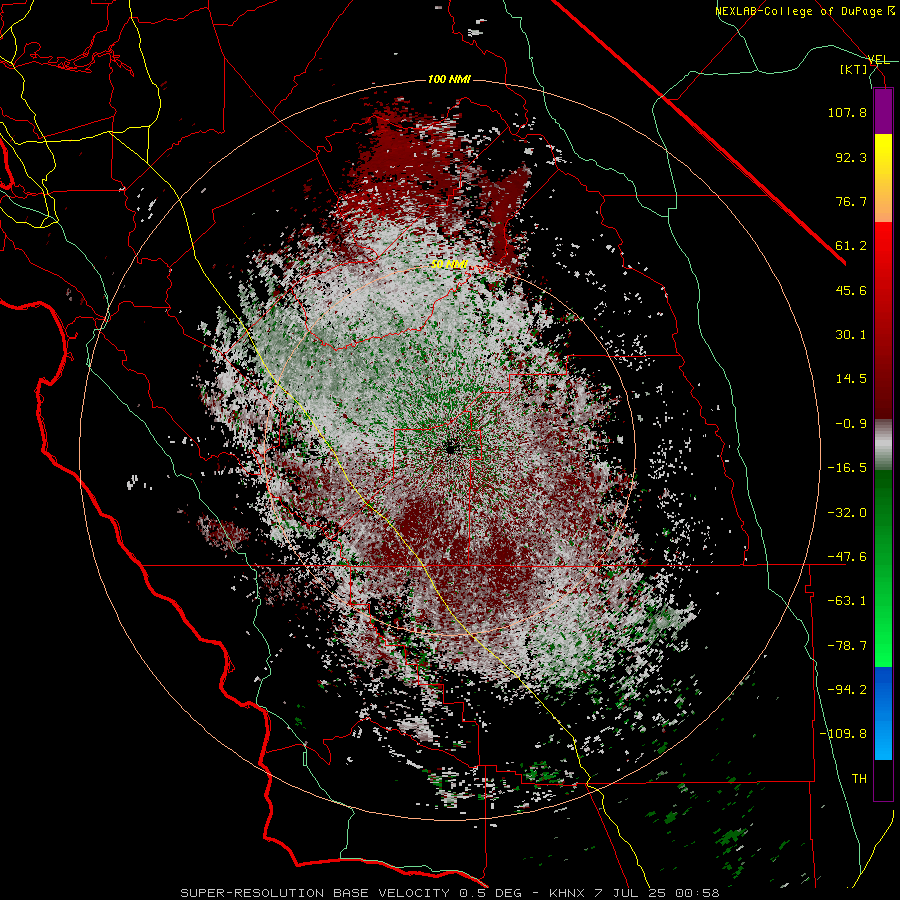This screenshot has height=900, width=900.
Task: Pick the purple segment of the velocity scale
Action: pos(883,112)
